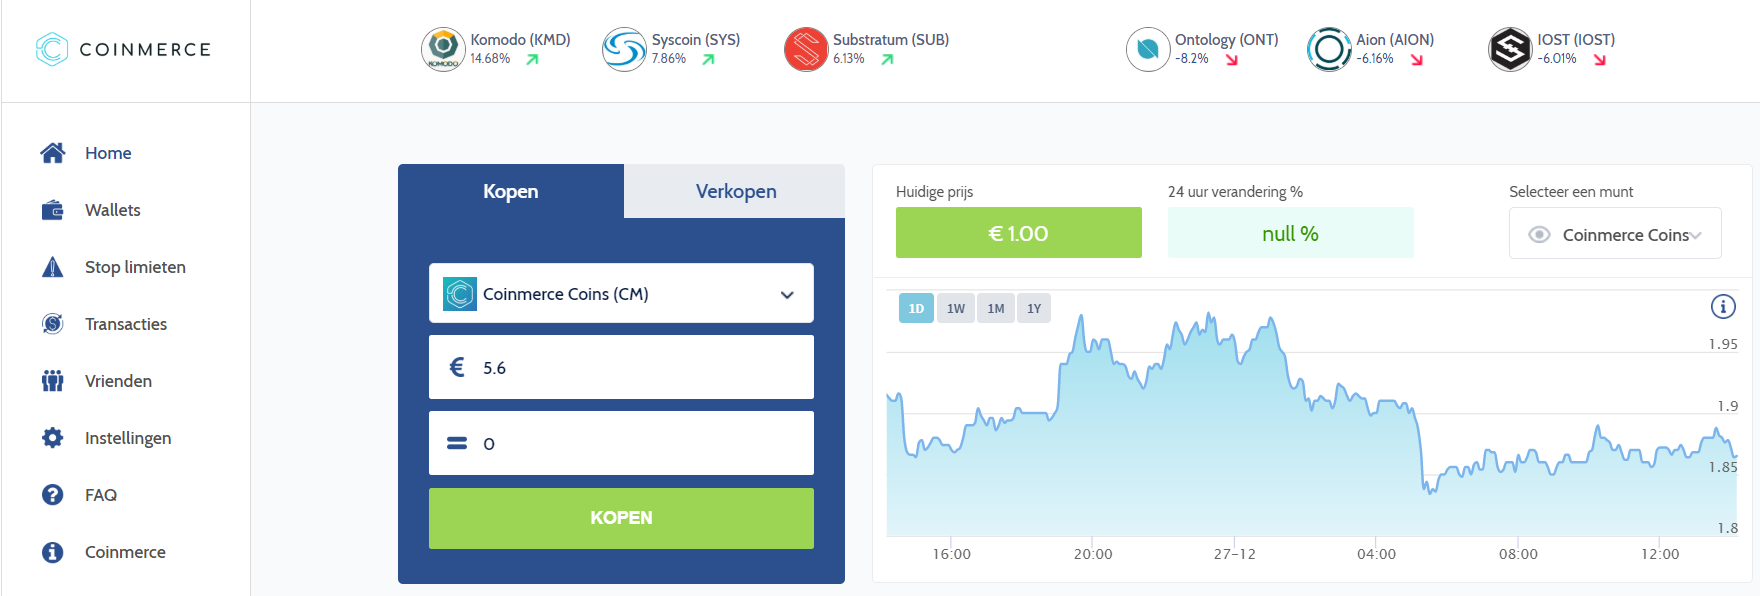
Task: Click the null % change box
Action: [x=1290, y=233]
